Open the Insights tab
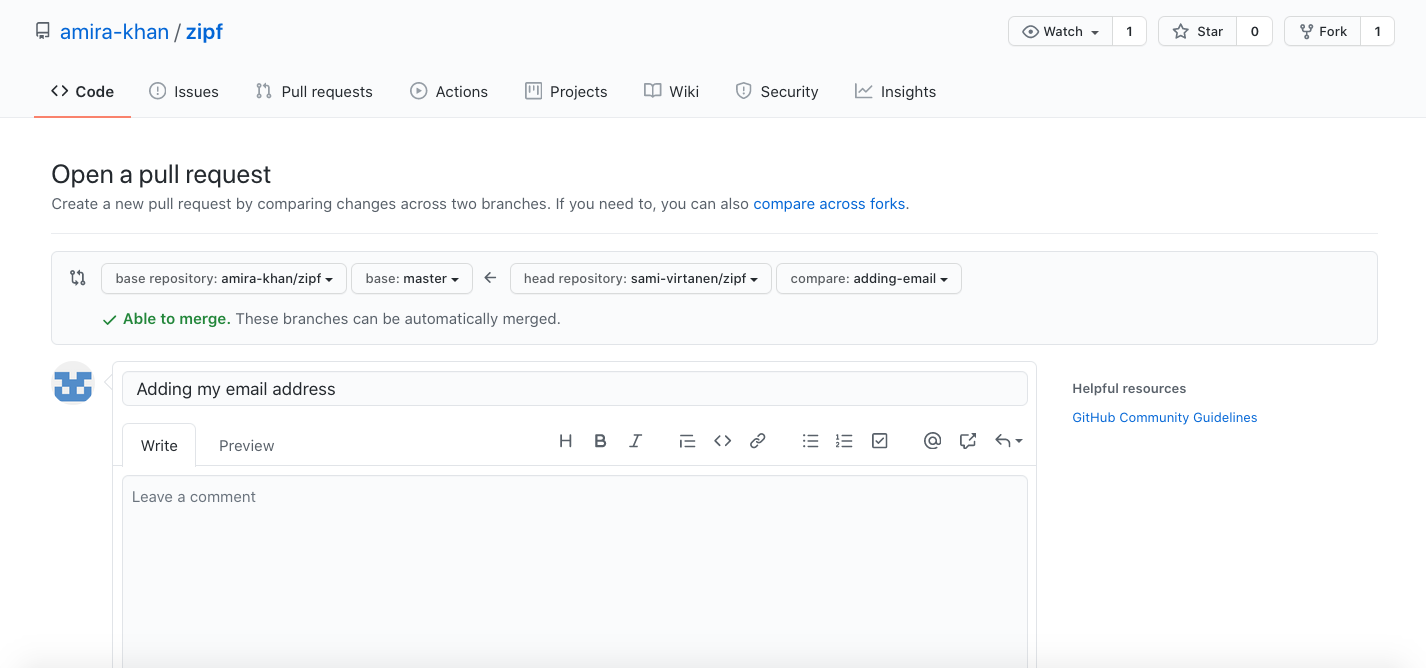1426x668 pixels. click(895, 91)
